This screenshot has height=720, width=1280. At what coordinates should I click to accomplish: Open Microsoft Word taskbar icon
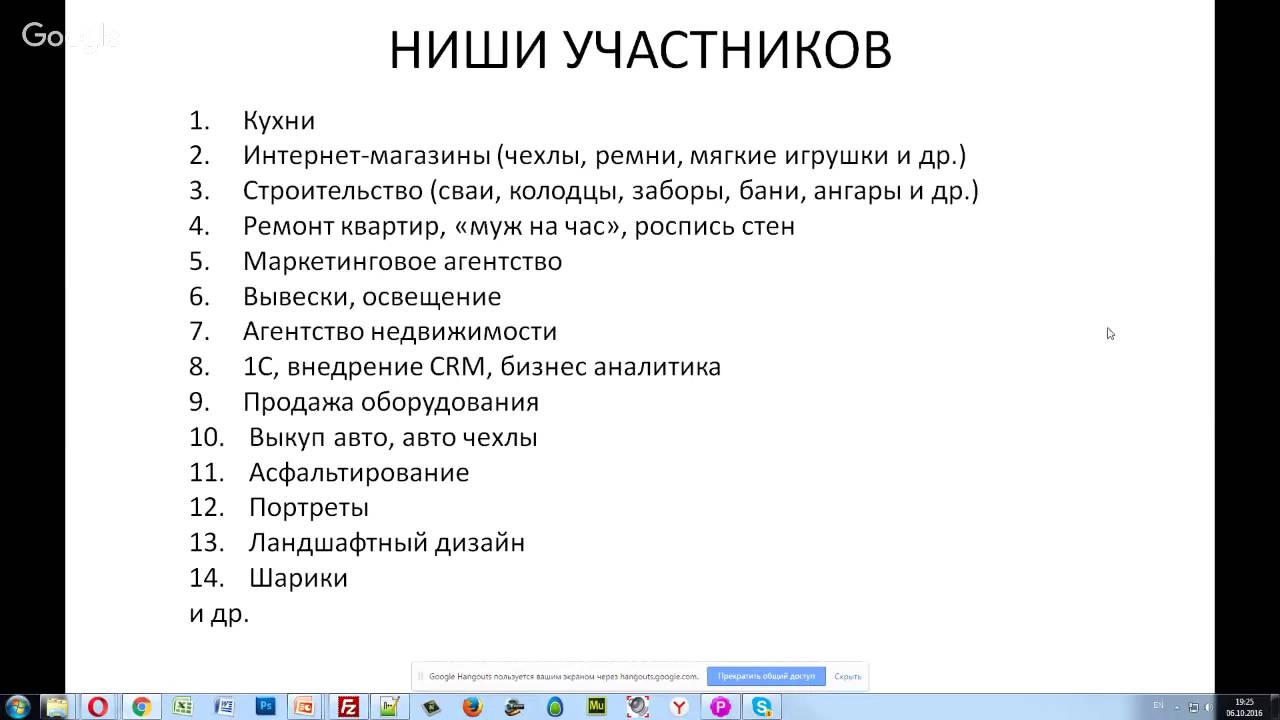tap(224, 707)
